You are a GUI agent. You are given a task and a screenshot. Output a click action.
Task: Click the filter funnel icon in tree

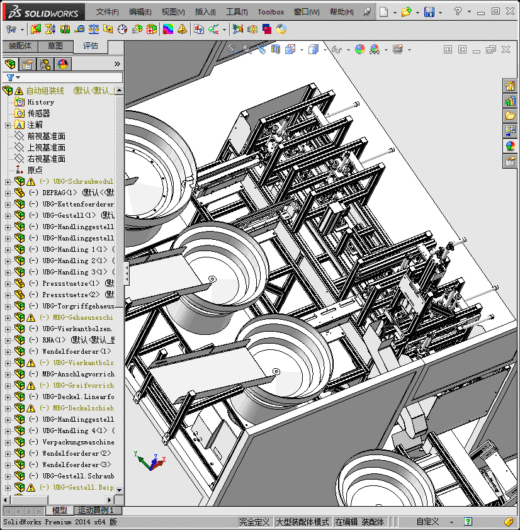pyautogui.click(x=10, y=77)
